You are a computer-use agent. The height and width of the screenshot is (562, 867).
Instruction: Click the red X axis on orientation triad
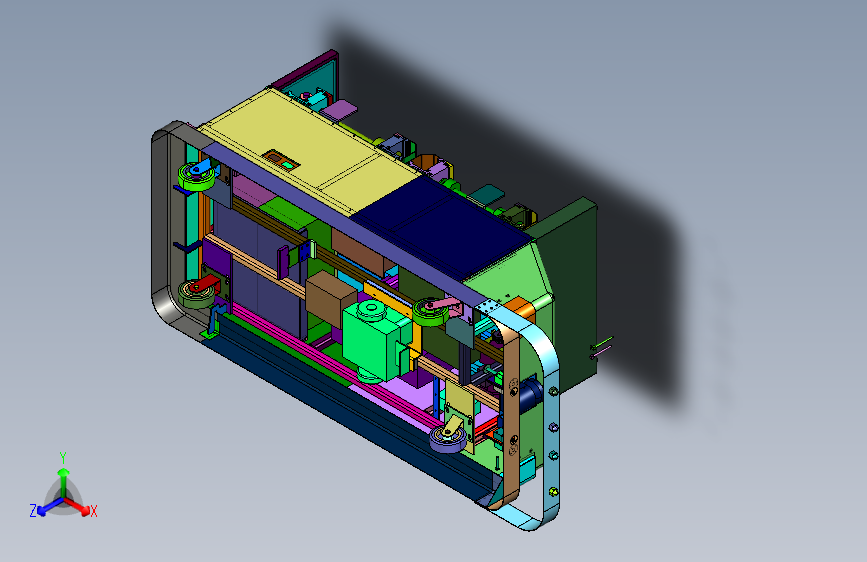(79, 506)
